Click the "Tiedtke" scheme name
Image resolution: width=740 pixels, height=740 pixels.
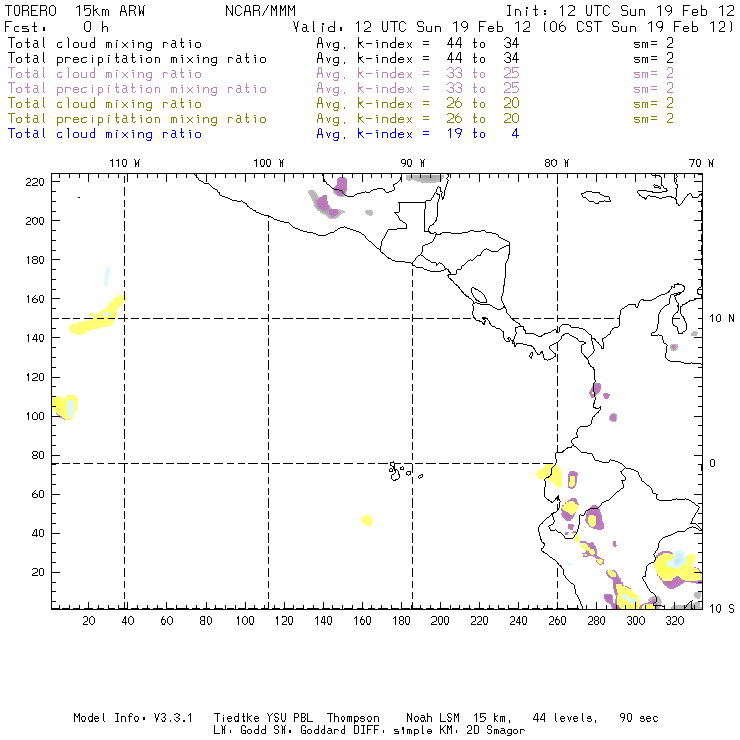click(236, 718)
